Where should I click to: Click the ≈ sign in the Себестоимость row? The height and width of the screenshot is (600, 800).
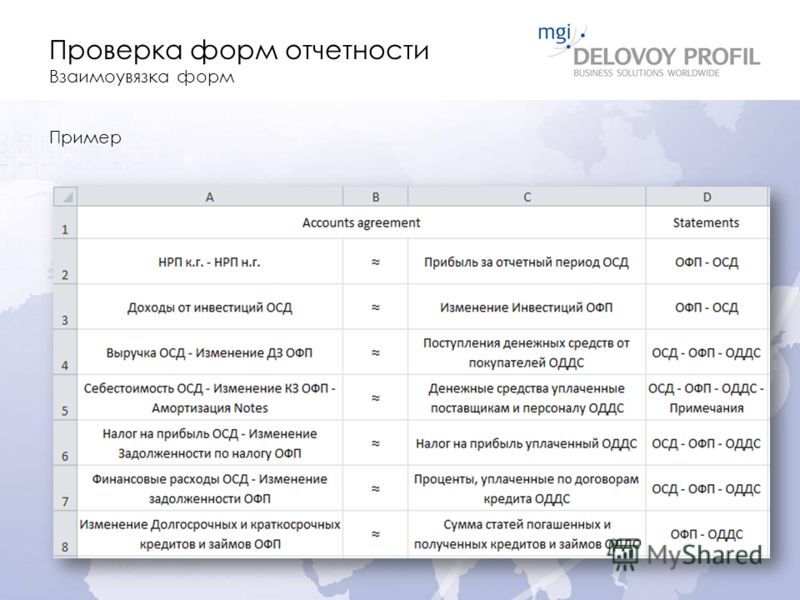(376, 398)
